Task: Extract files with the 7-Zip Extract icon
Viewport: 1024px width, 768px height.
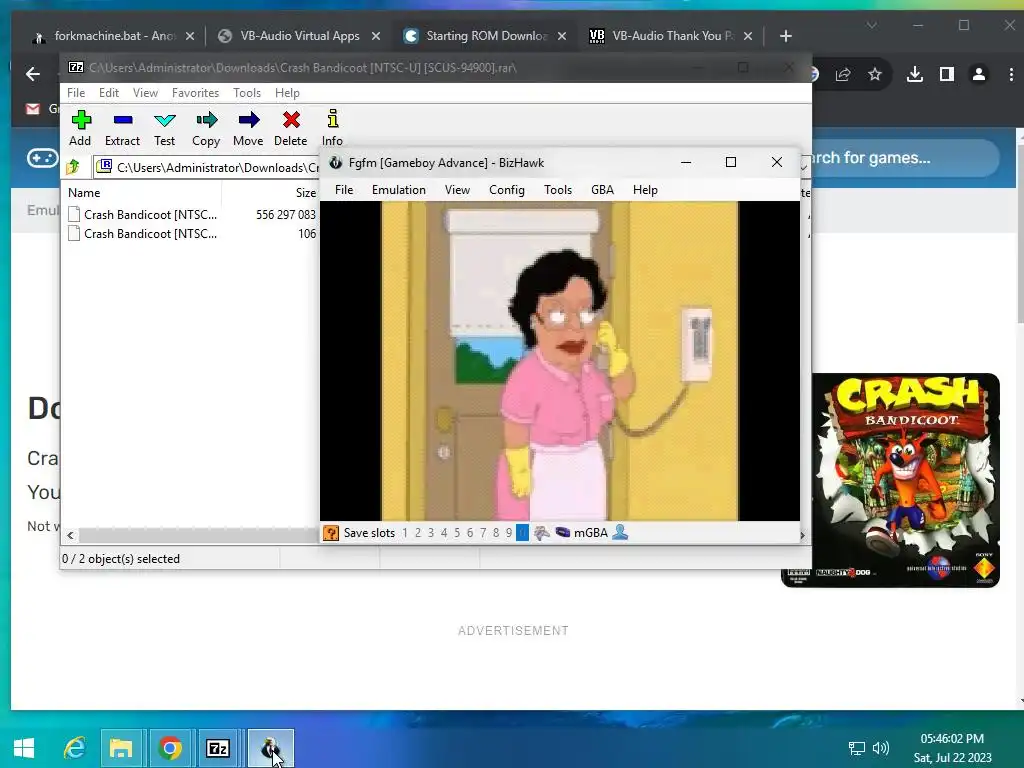Action: [122, 128]
